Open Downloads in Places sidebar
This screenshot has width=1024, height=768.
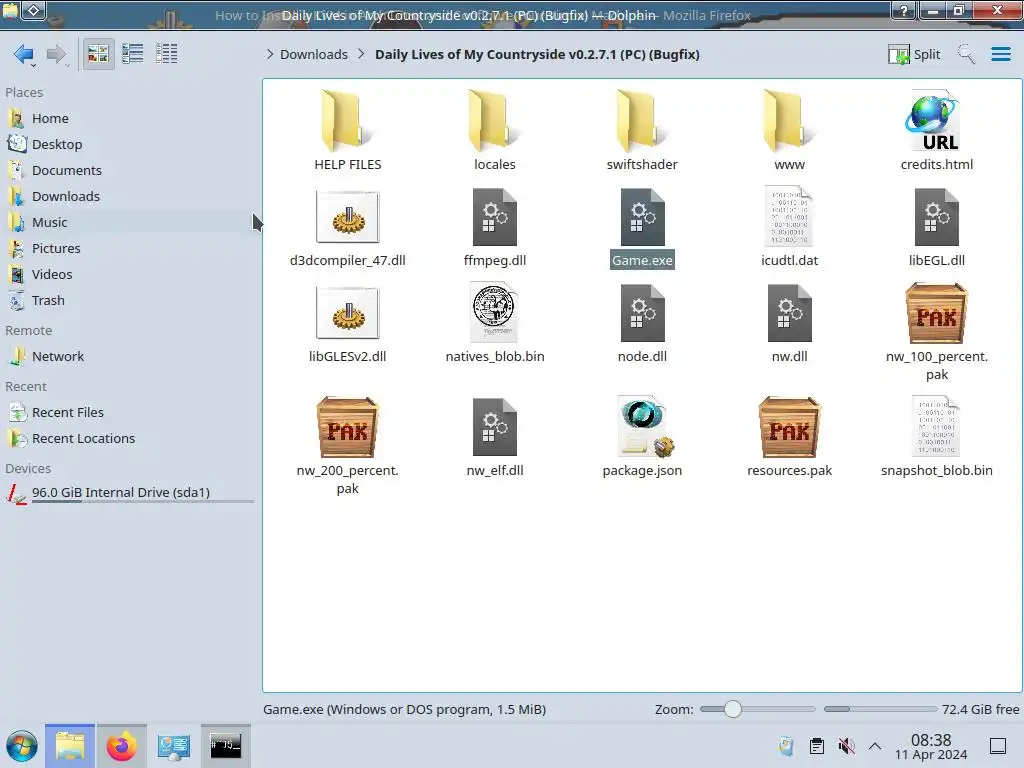tap(129, 197)
